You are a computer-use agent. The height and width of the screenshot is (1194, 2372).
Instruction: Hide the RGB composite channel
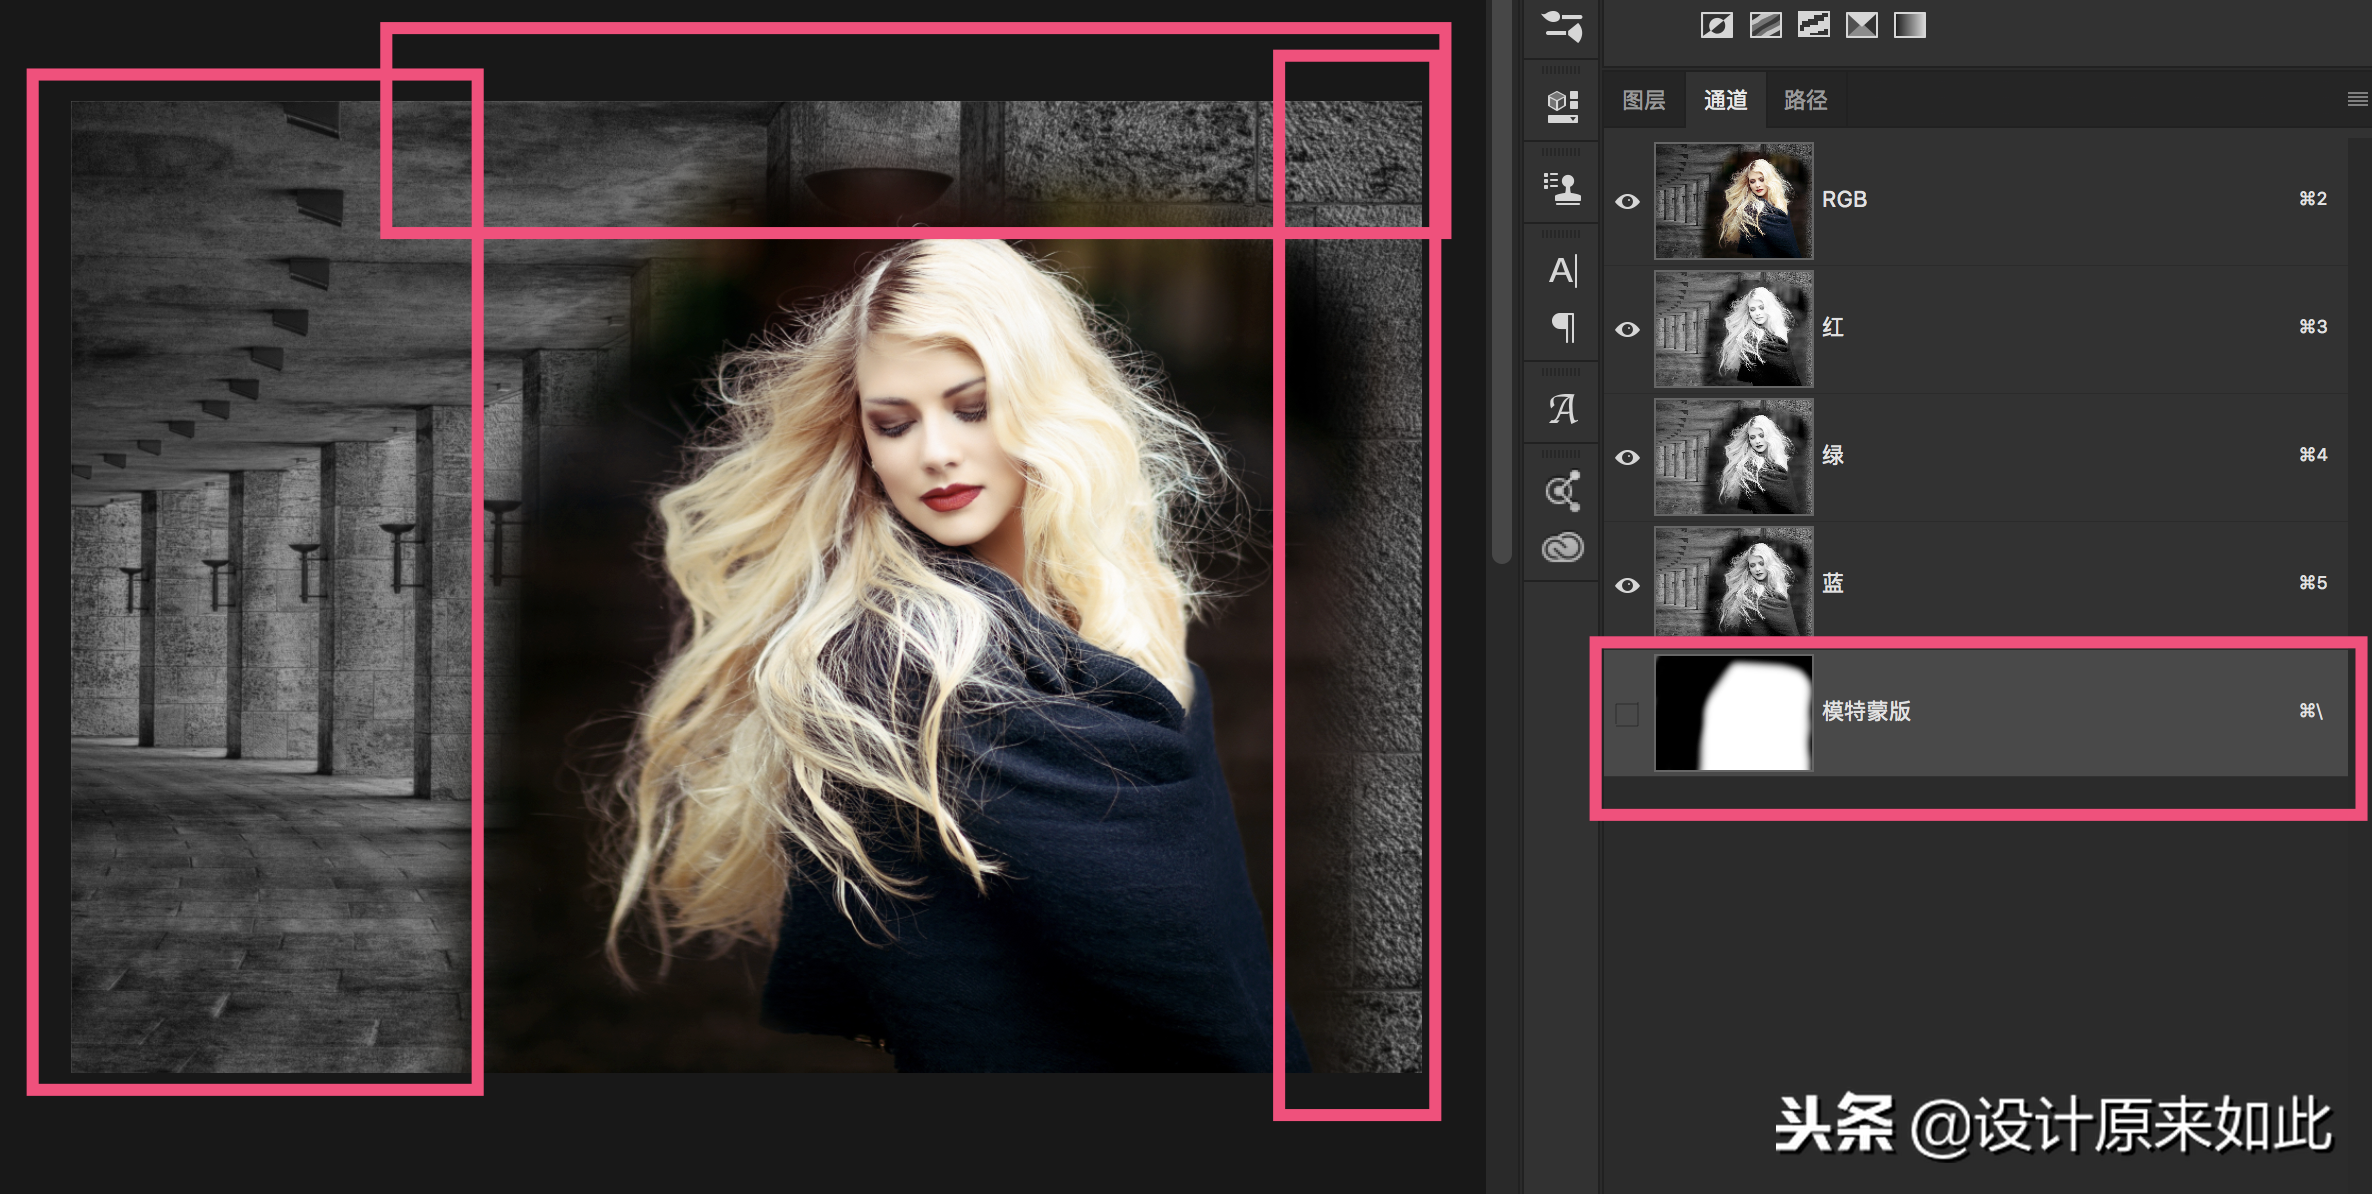tap(1627, 201)
